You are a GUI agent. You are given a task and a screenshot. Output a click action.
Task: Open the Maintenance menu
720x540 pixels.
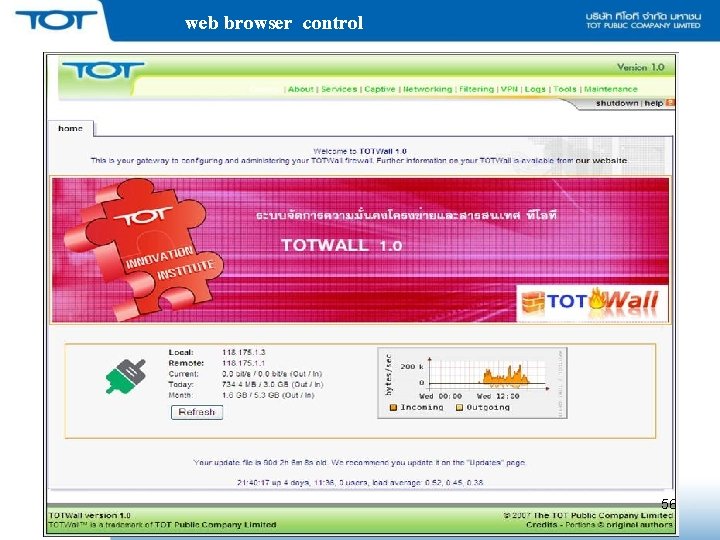(611, 89)
